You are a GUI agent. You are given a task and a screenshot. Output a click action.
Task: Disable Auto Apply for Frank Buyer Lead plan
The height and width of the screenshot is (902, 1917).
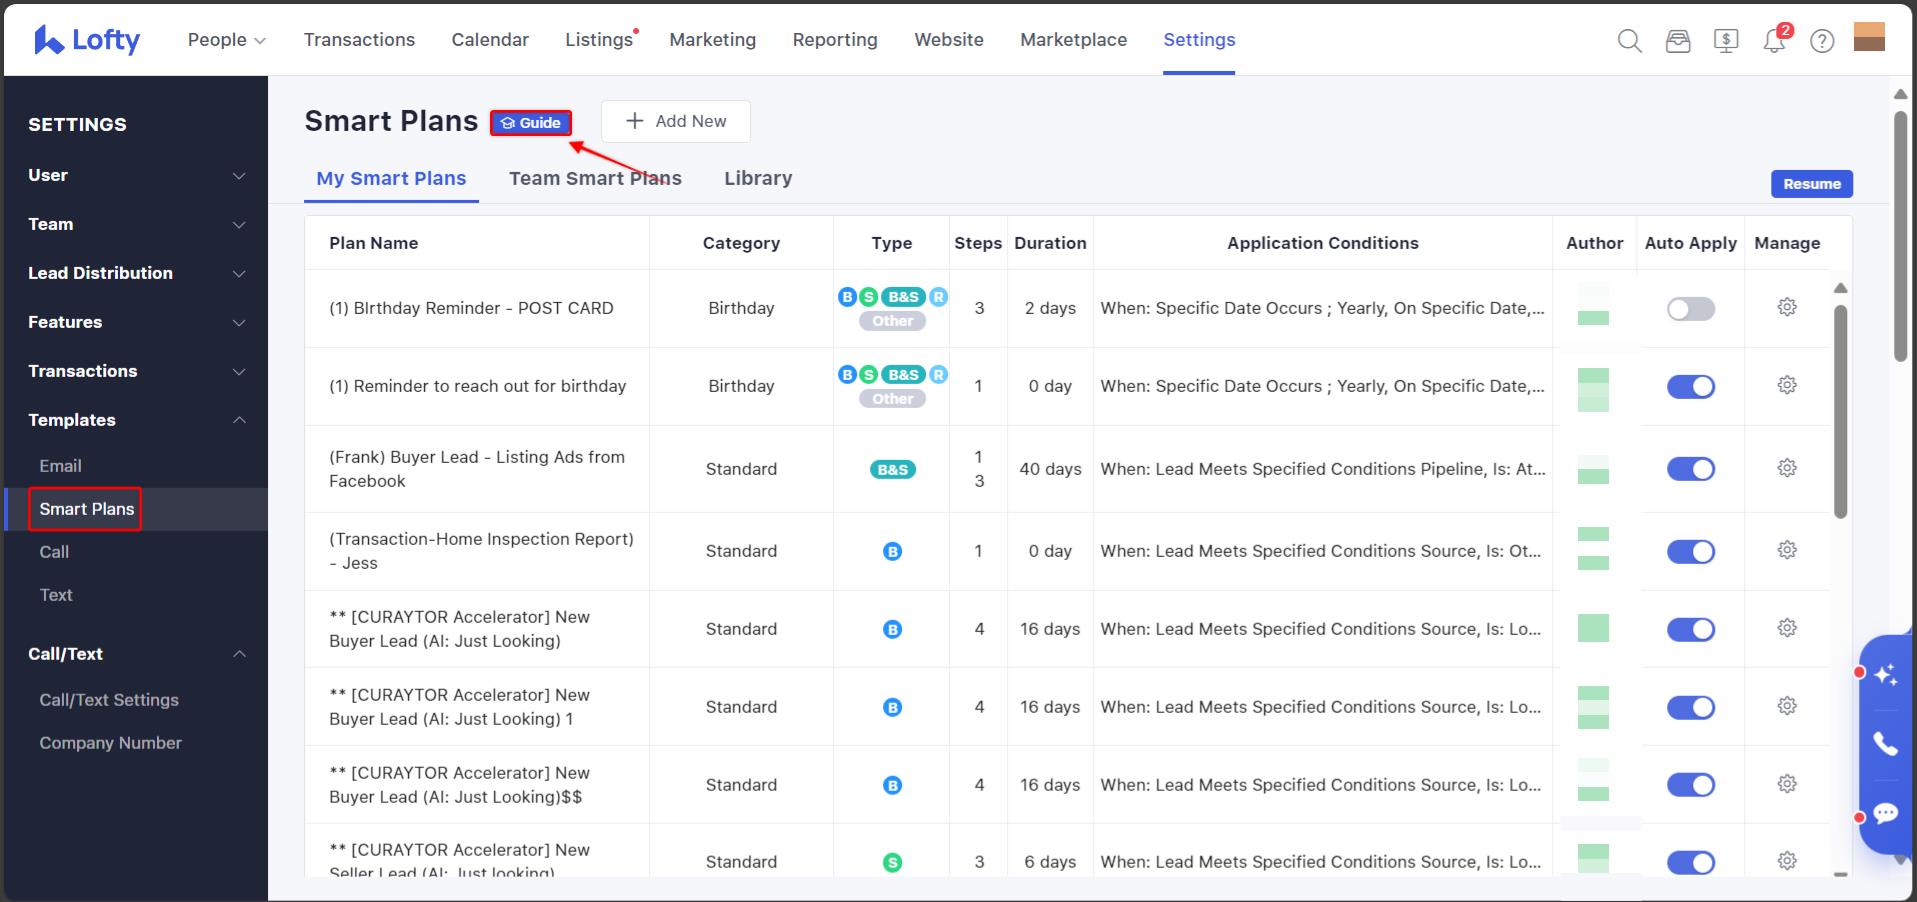1690,468
